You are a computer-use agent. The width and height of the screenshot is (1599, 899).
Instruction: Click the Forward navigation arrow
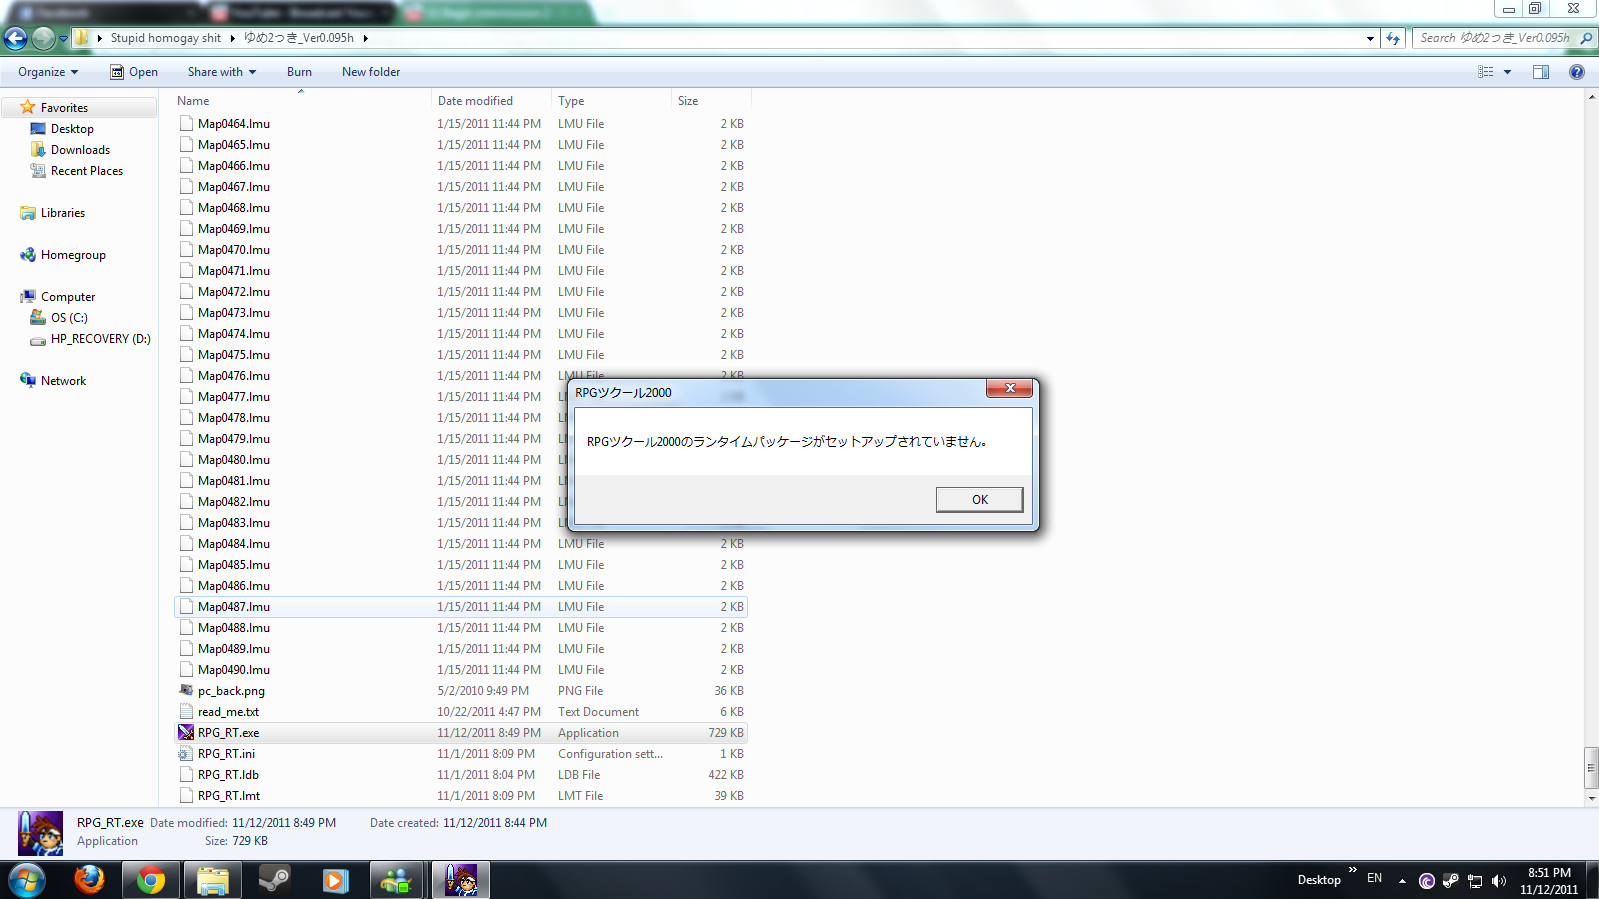point(43,38)
